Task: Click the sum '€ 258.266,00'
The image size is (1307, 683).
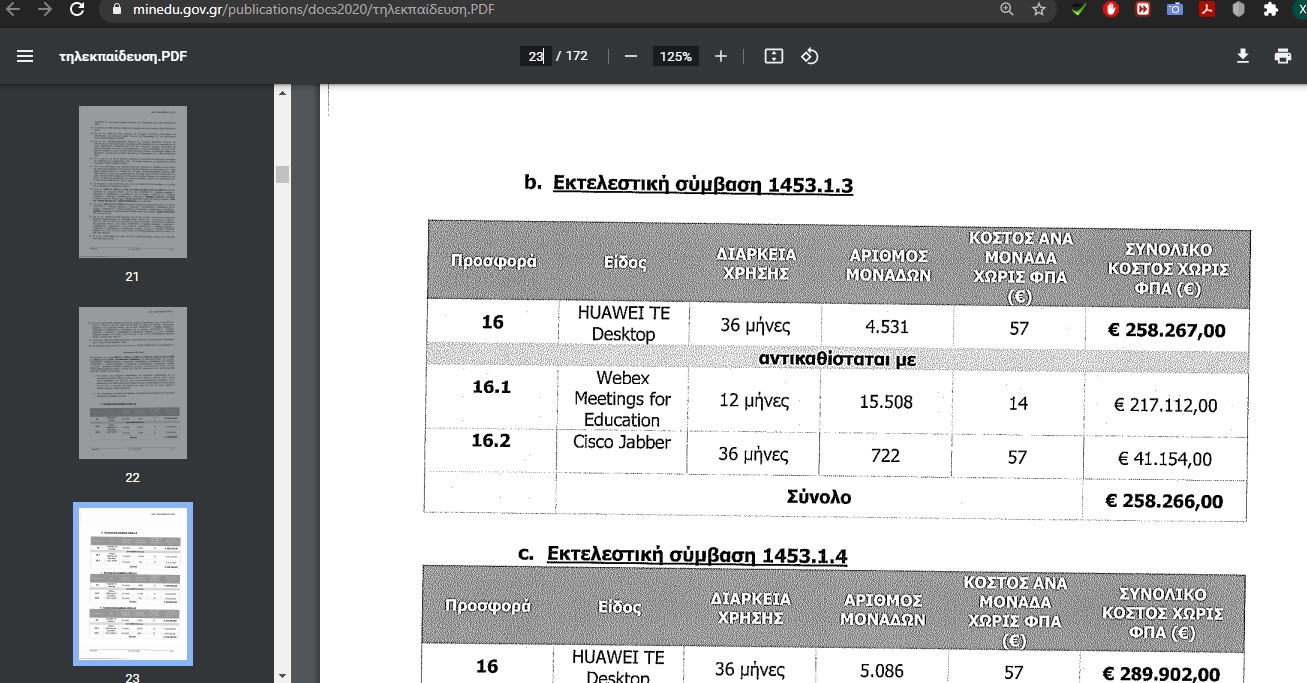Action: point(1164,501)
